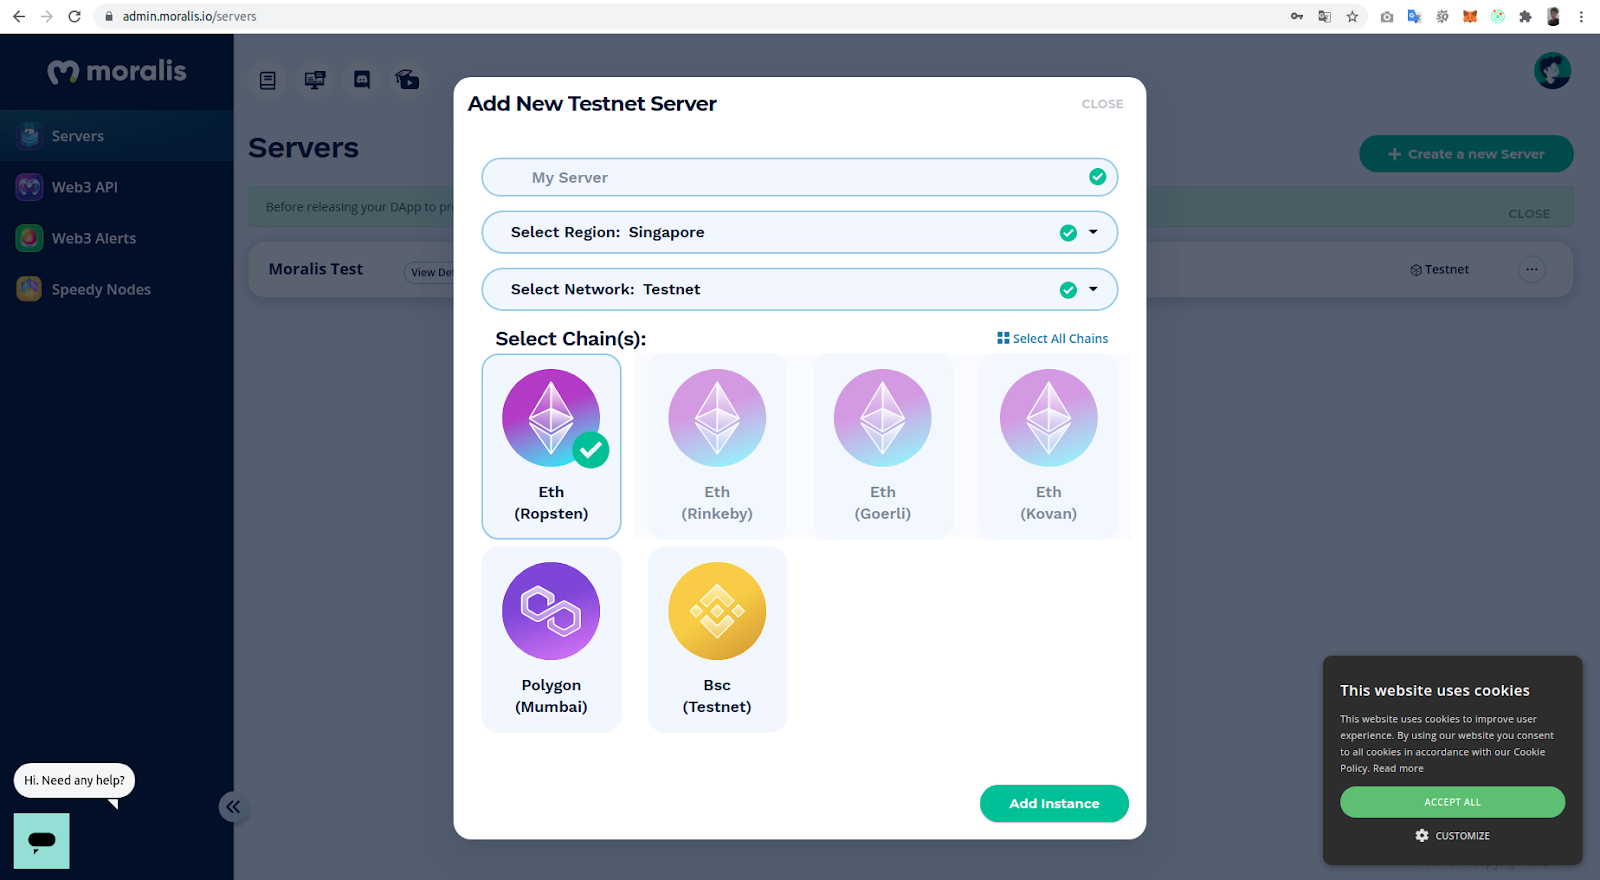Open the chat widget button

click(x=42, y=840)
